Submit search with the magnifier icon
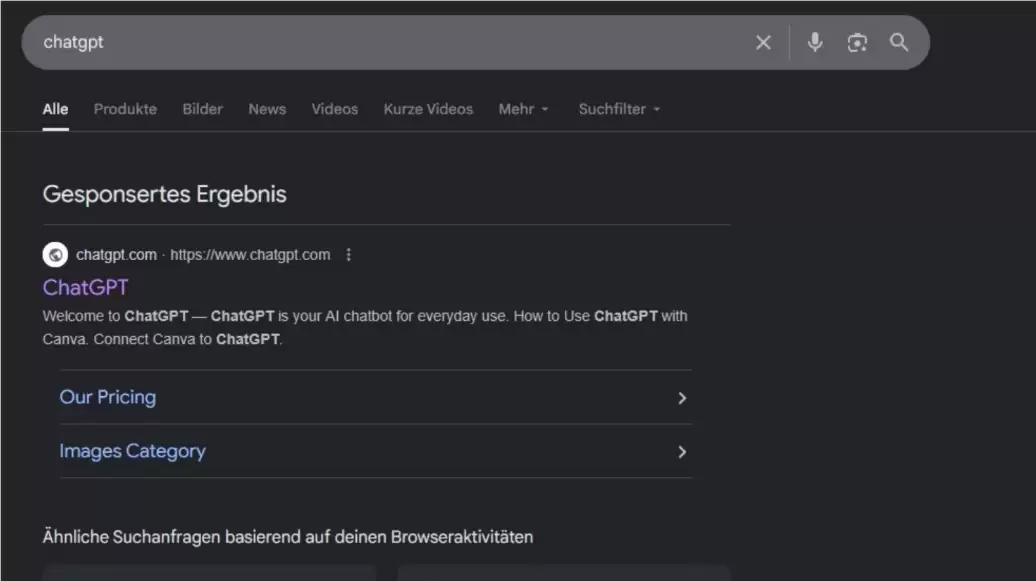This screenshot has width=1036, height=581. click(x=899, y=42)
